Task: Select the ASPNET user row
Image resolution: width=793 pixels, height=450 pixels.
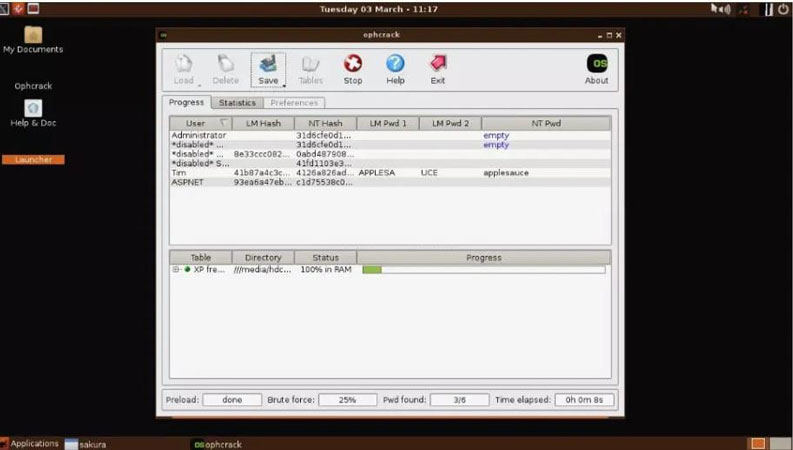Action: tap(390, 182)
